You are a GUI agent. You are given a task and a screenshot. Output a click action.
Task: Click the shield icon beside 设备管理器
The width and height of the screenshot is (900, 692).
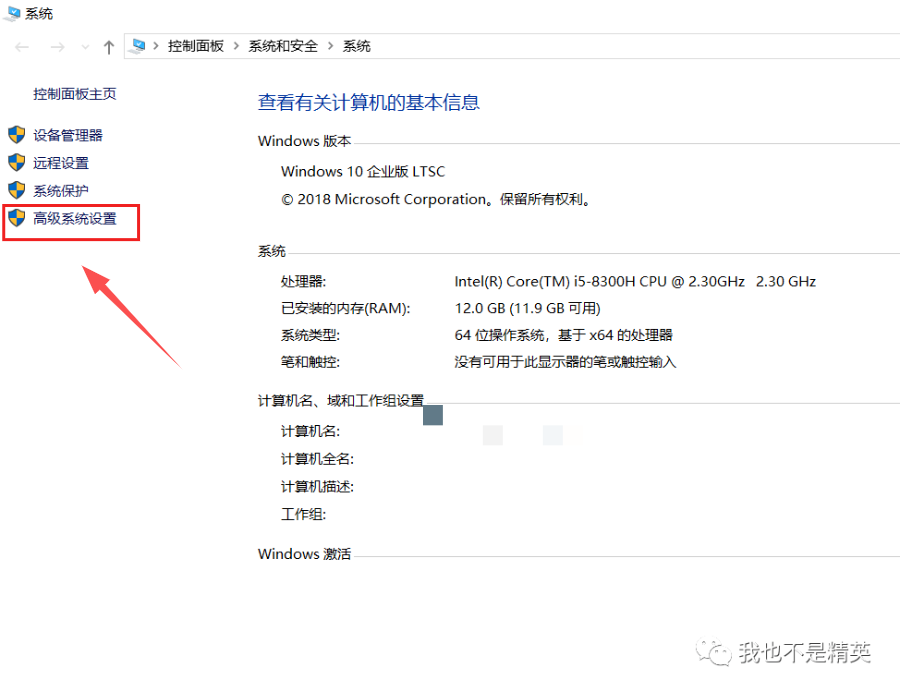click(16, 135)
